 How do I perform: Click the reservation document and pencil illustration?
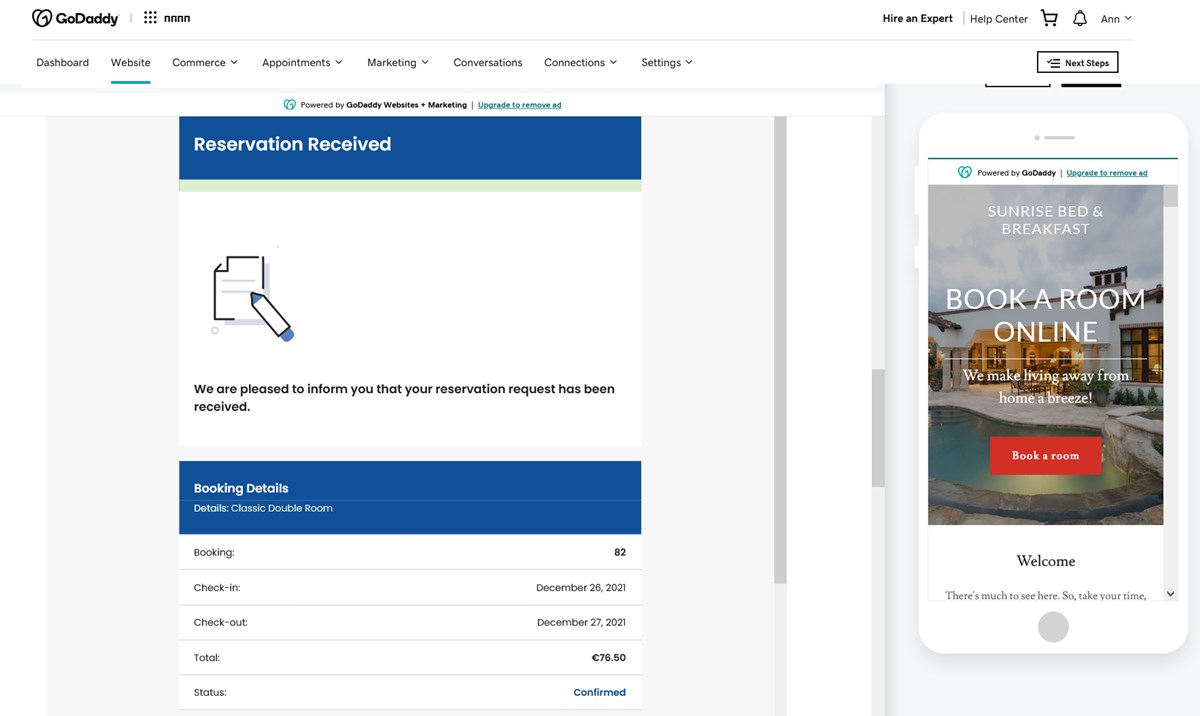coord(252,297)
